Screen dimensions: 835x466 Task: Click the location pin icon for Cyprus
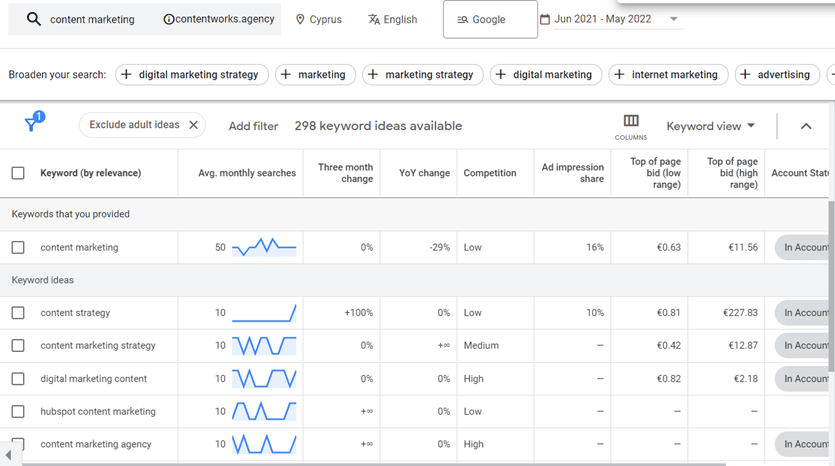pos(300,19)
